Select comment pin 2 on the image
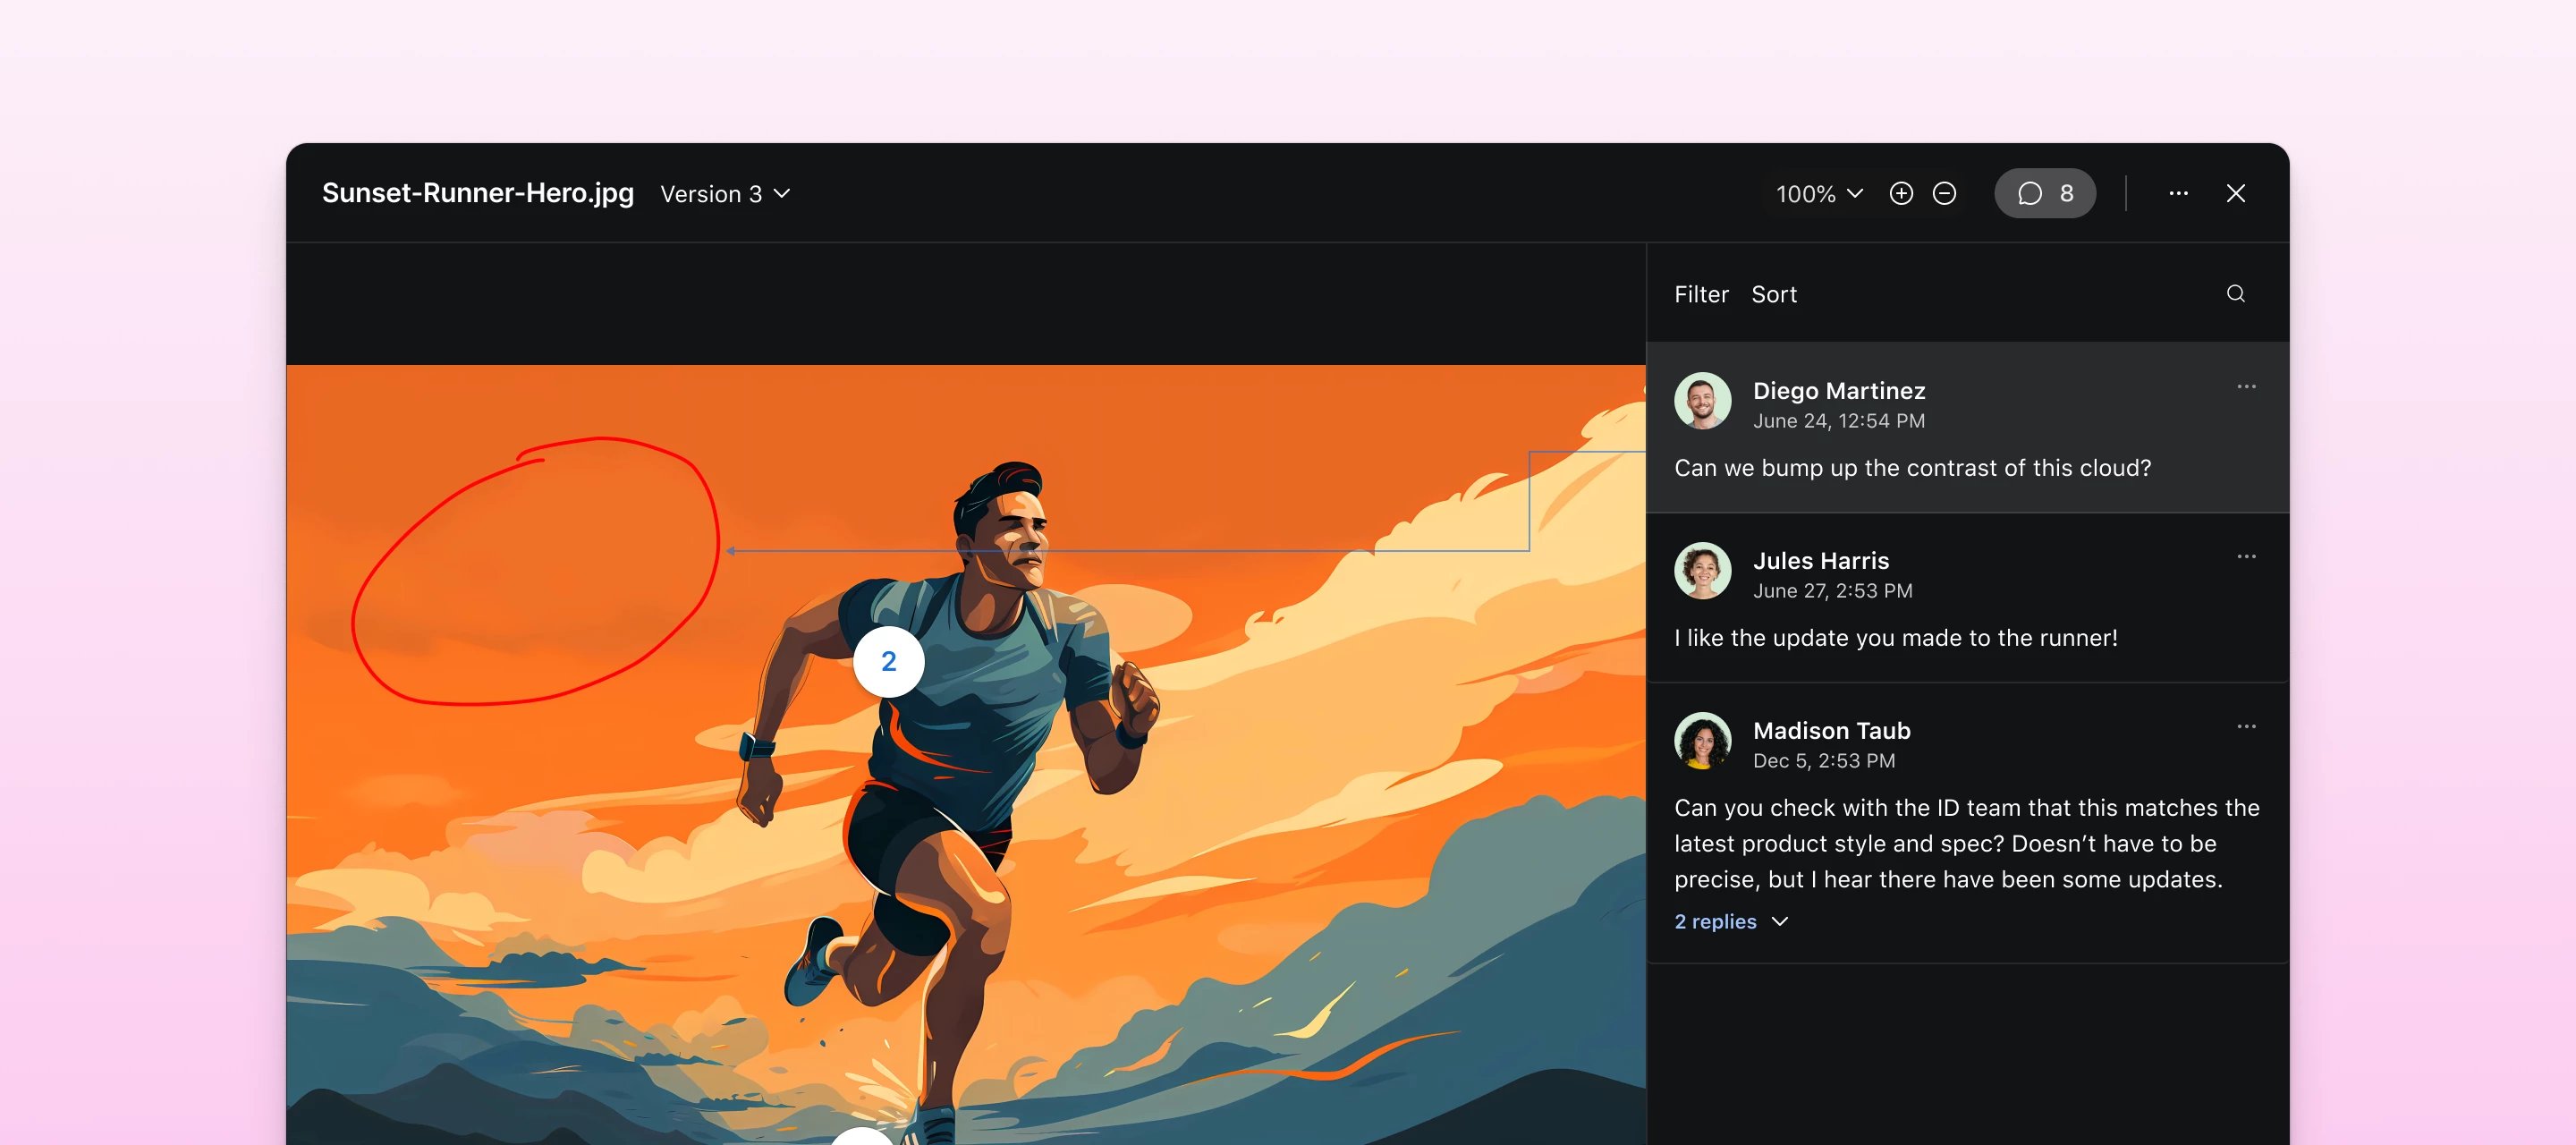Image resolution: width=2576 pixels, height=1145 pixels. 888,662
